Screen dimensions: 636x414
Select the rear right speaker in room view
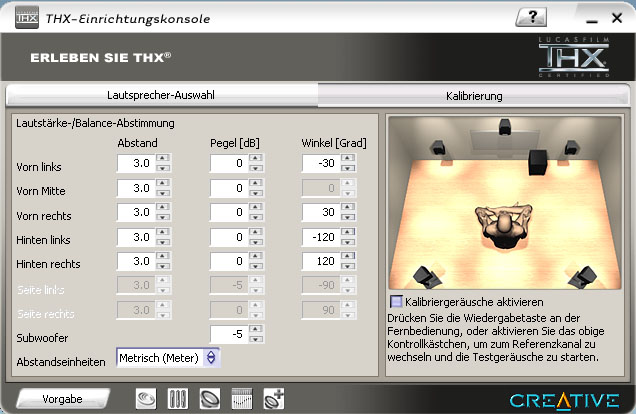583,277
